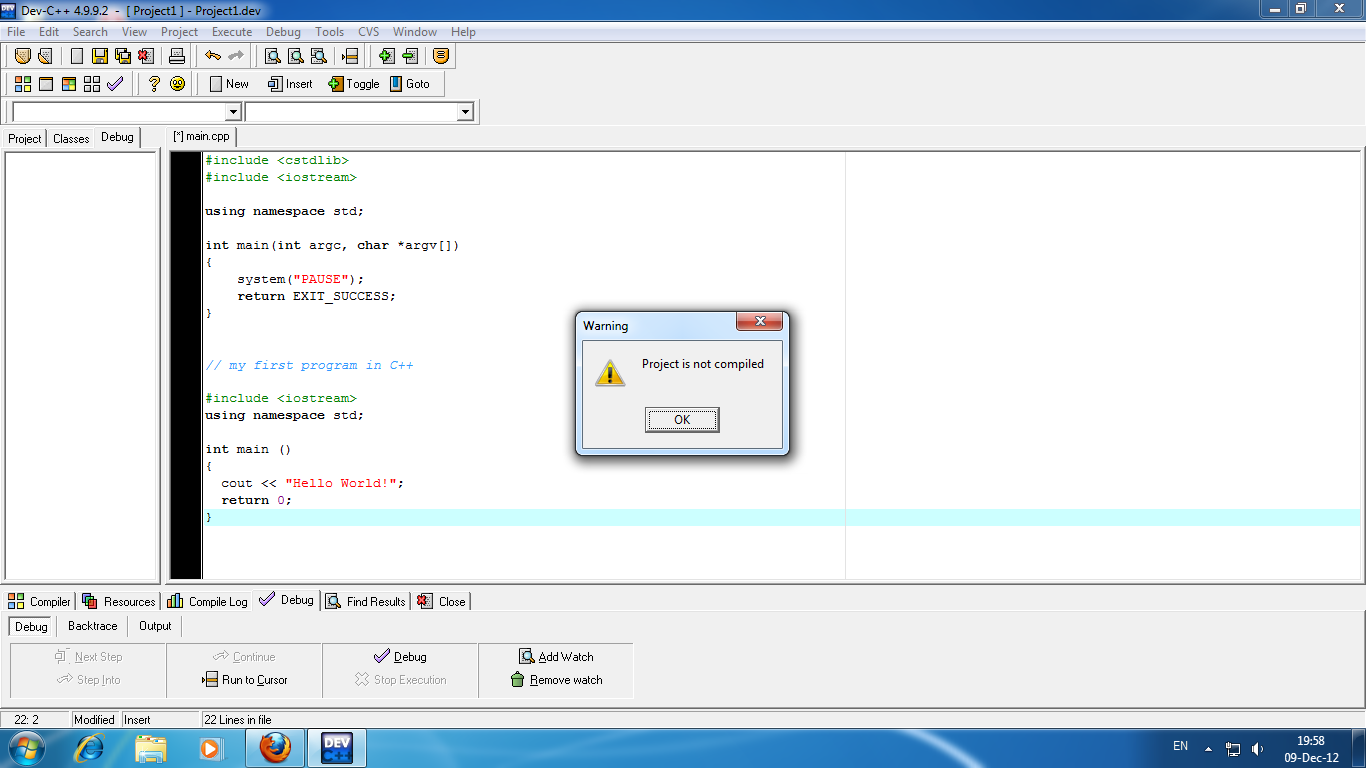
Task: Click OK in the Warning dialog
Action: click(682, 420)
